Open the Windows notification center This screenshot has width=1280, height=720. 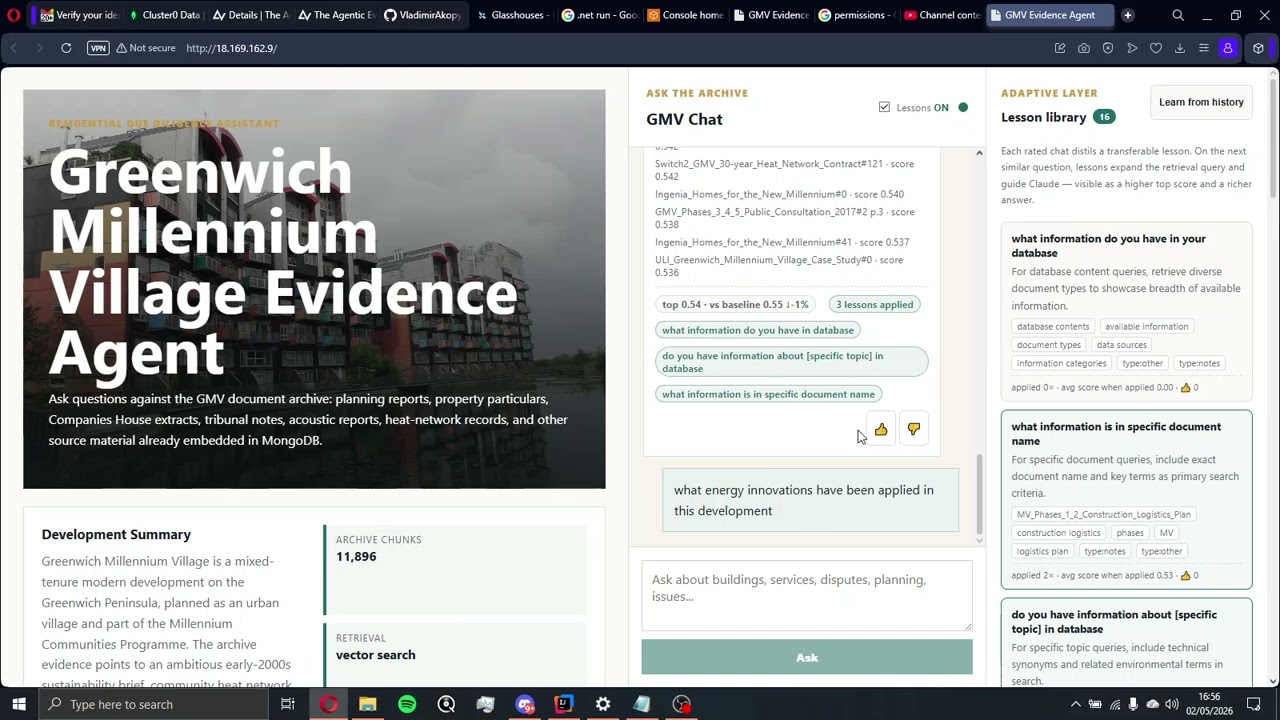pyautogui.click(x=1254, y=704)
